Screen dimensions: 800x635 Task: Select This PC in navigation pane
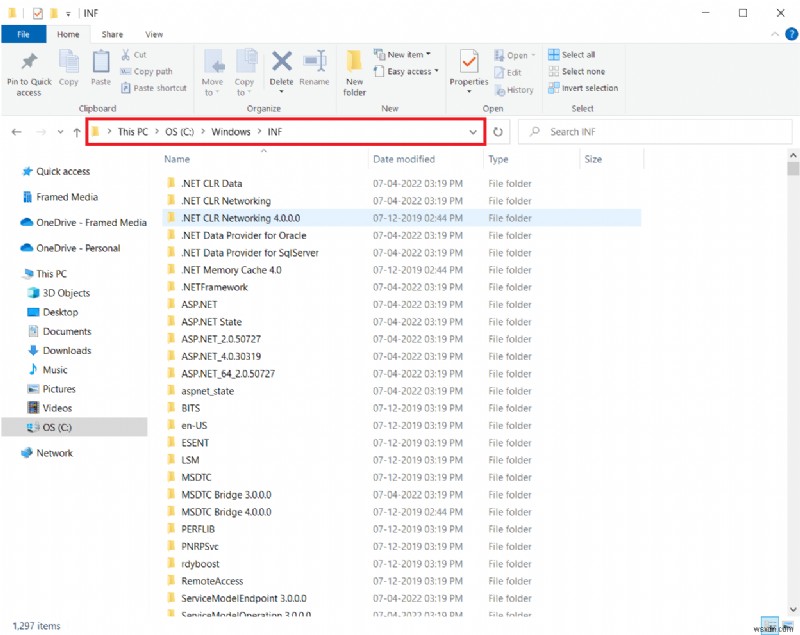[x=45, y=274]
